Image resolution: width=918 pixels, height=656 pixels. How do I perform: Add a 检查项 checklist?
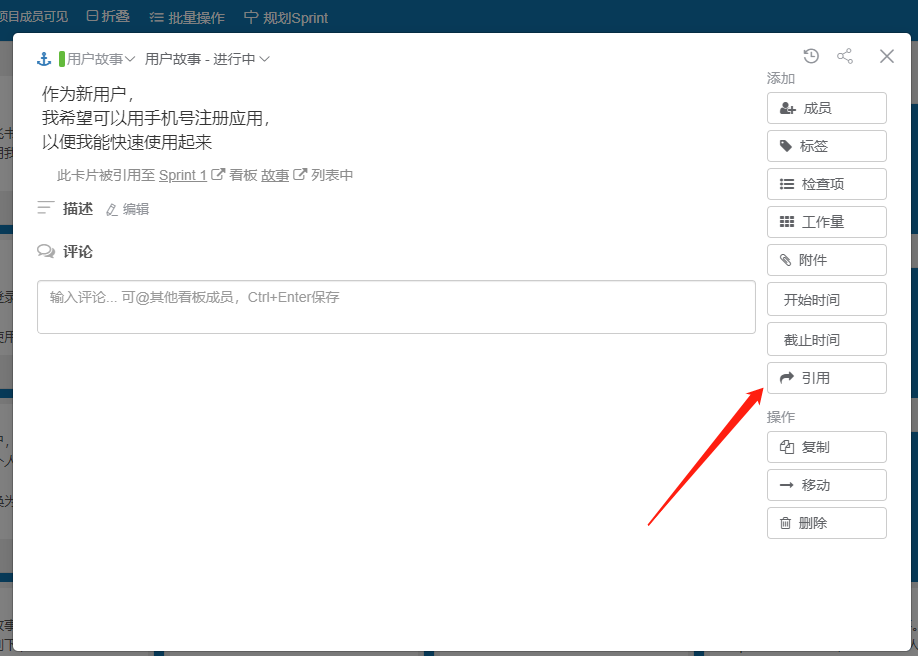(826, 184)
